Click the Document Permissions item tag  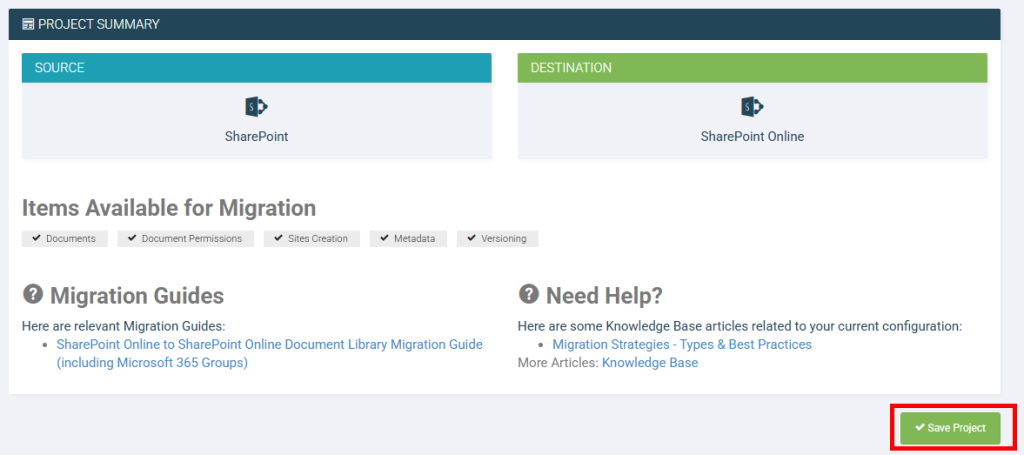[185, 239]
